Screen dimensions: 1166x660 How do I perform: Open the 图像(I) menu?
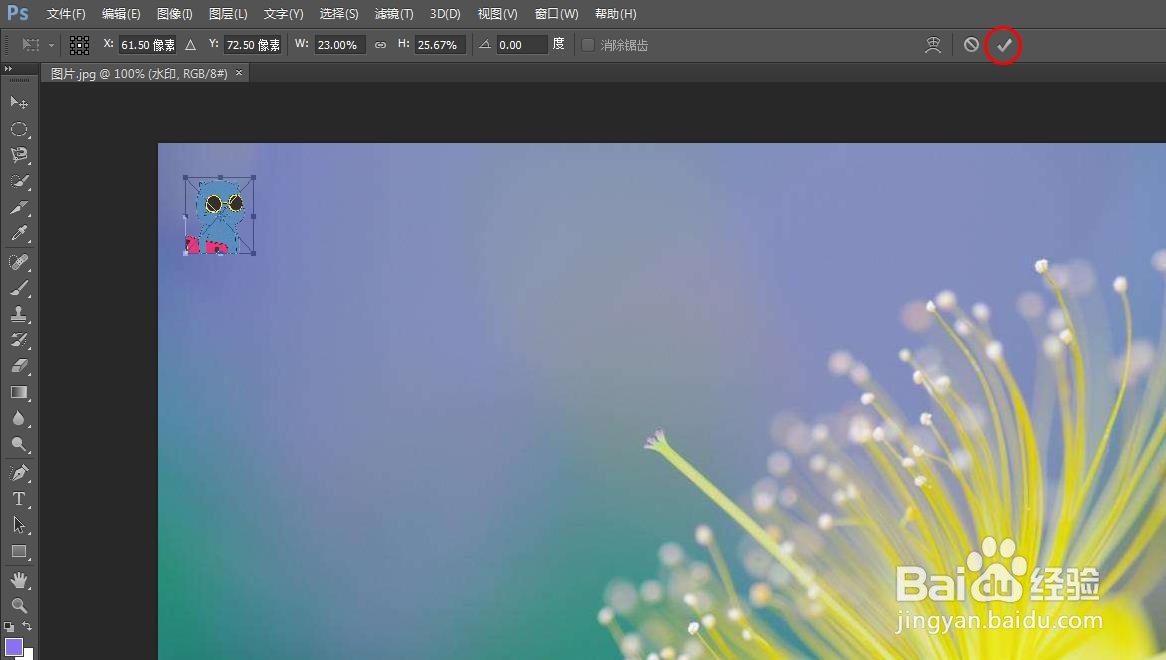[175, 14]
